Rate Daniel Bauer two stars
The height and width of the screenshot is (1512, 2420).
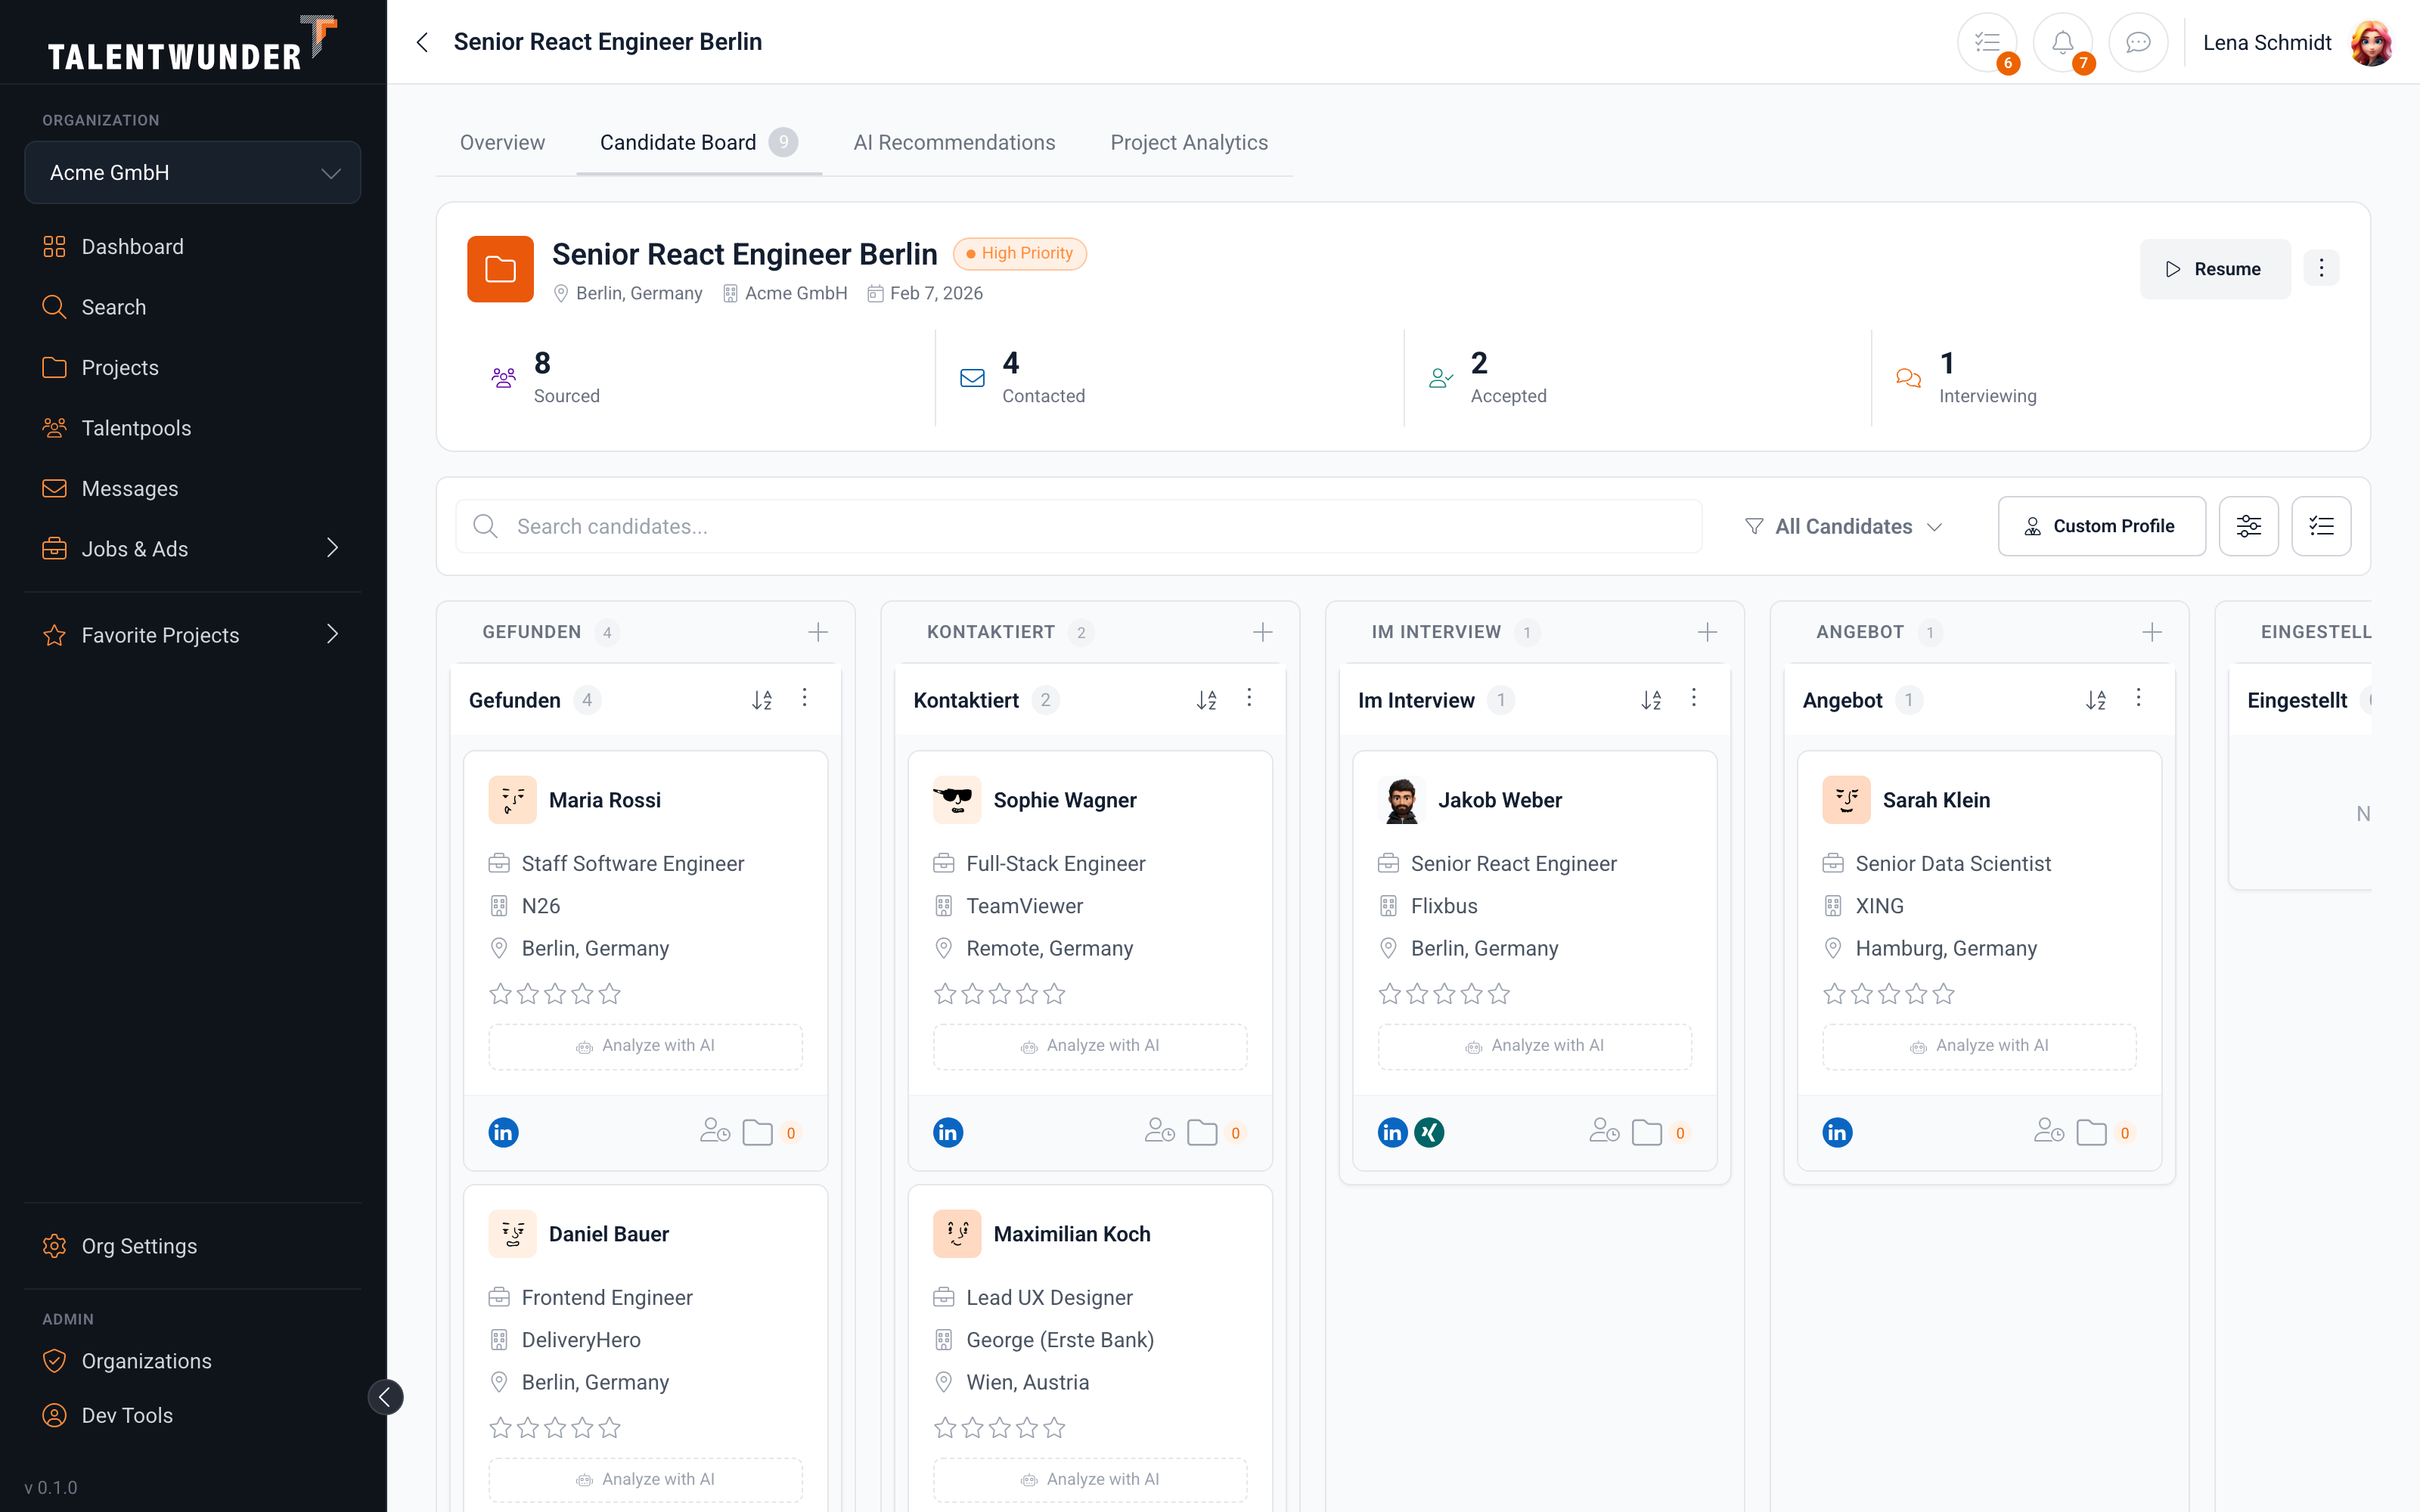pyautogui.click(x=528, y=1428)
